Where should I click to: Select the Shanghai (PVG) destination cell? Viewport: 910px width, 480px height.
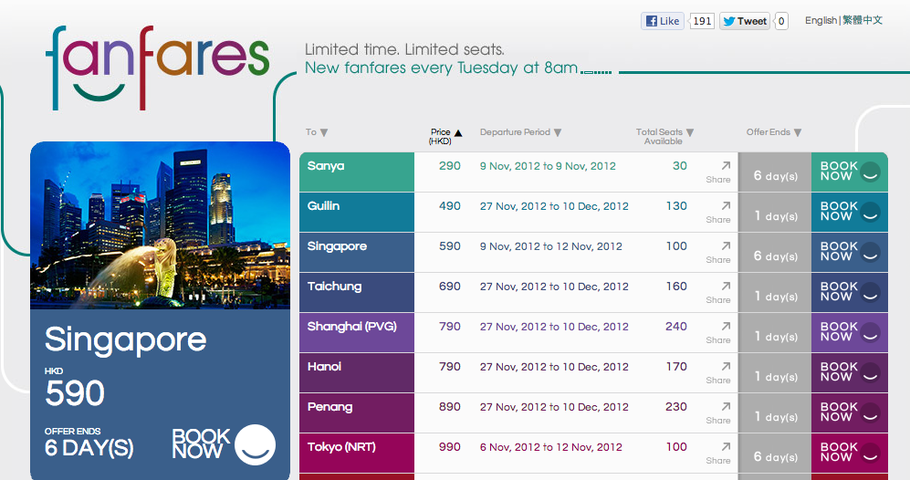(x=357, y=333)
